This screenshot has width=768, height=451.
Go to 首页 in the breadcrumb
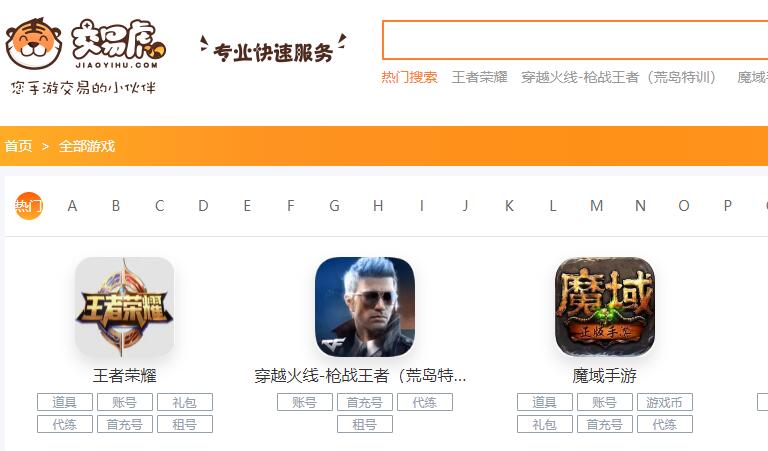pos(18,146)
